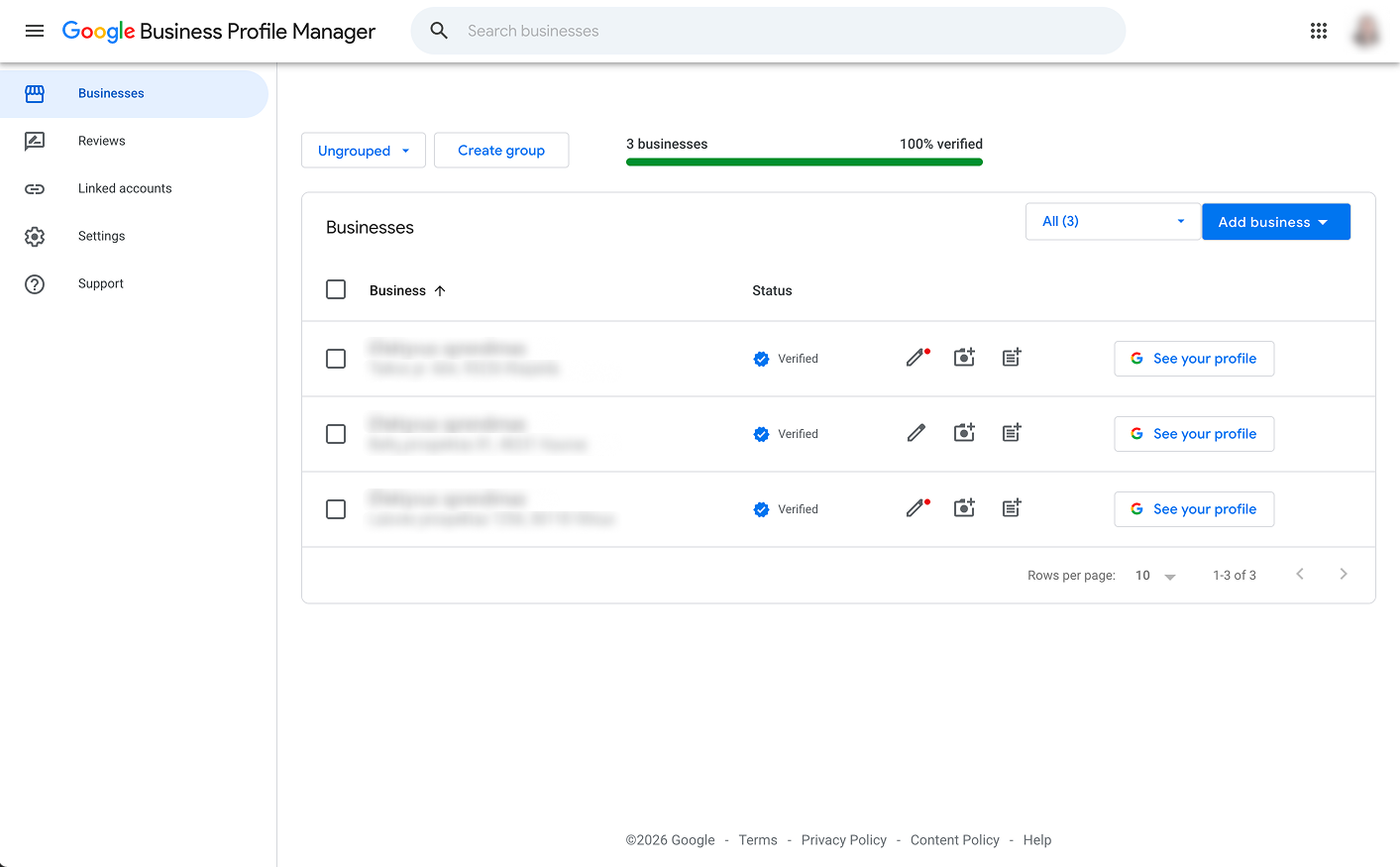The height and width of the screenshot is (867, 1400).
Task: Open the hamburger main menu
Action: 35,31
